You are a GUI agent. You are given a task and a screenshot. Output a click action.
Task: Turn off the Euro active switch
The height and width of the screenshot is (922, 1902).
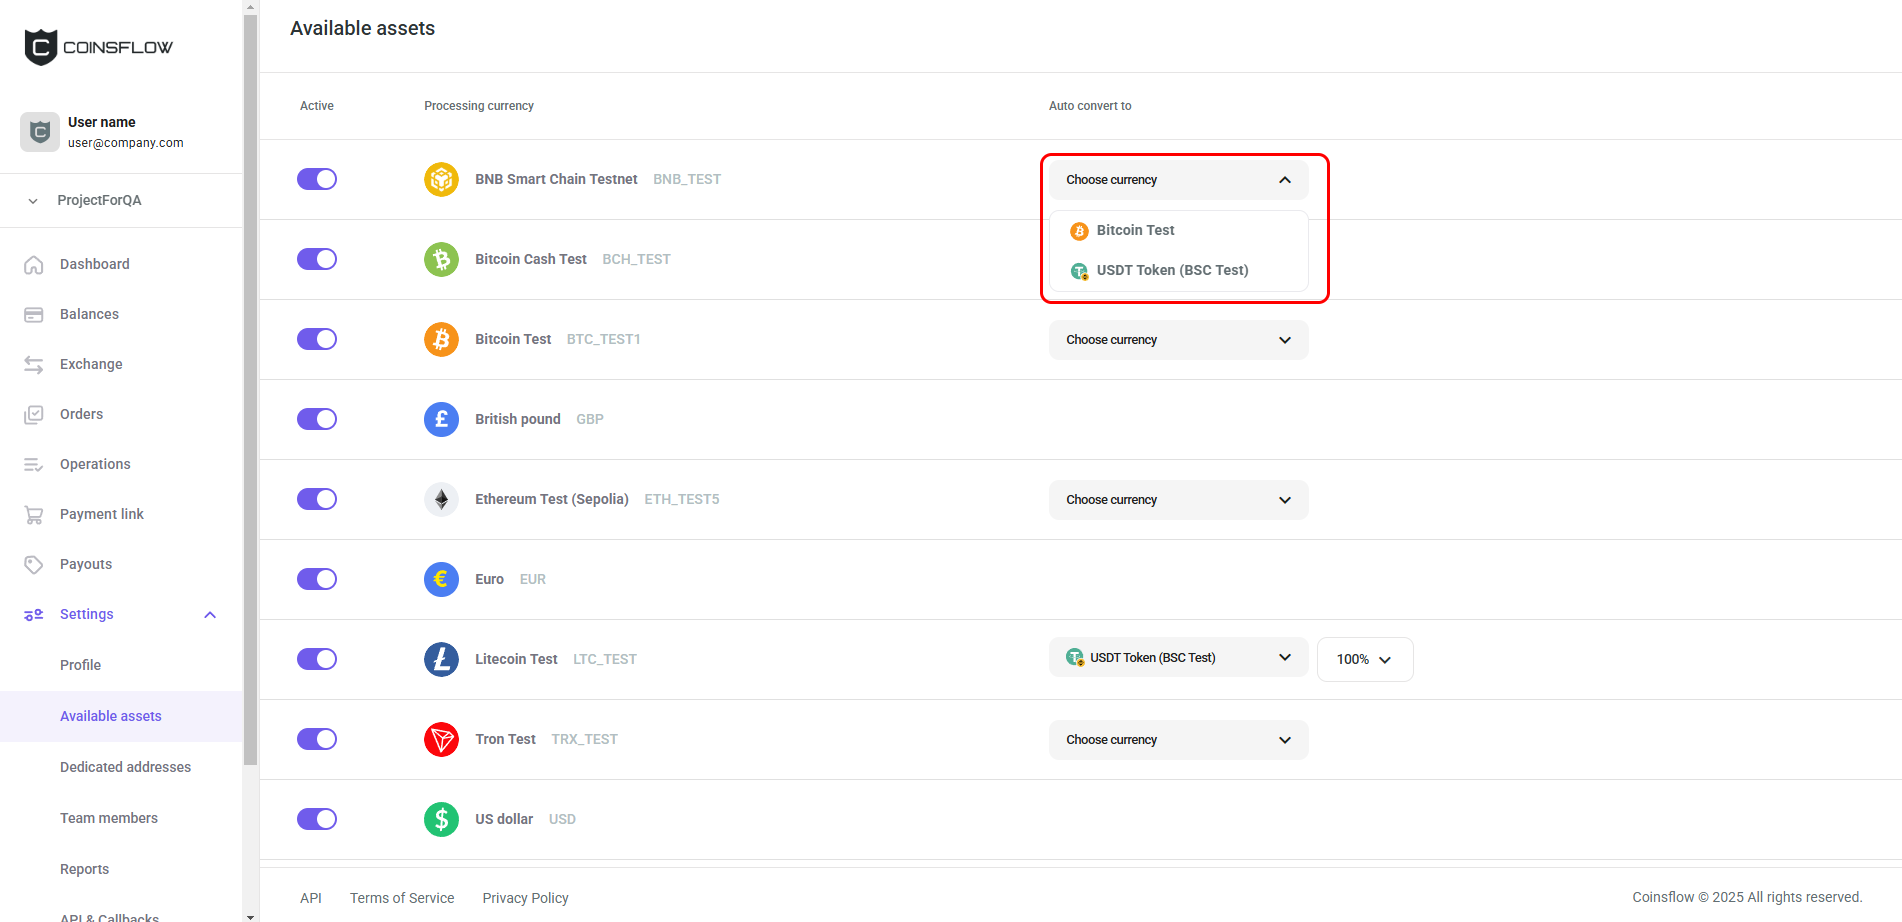pyautogui.click(x=317, y=579)
